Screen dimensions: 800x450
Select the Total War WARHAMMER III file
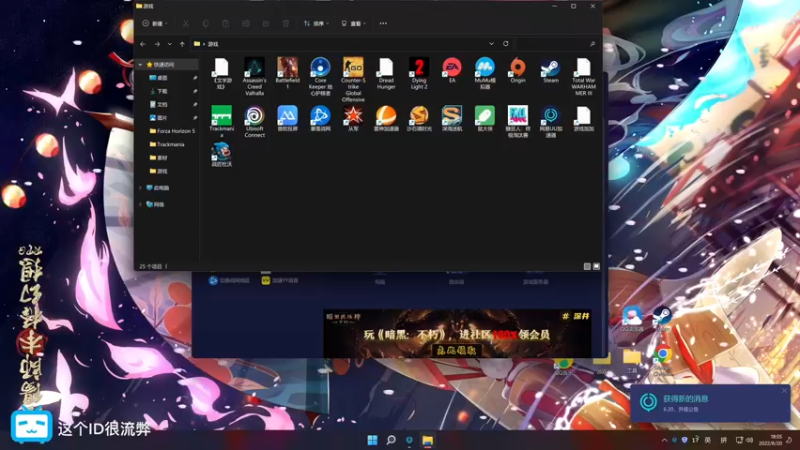(583, 76)
